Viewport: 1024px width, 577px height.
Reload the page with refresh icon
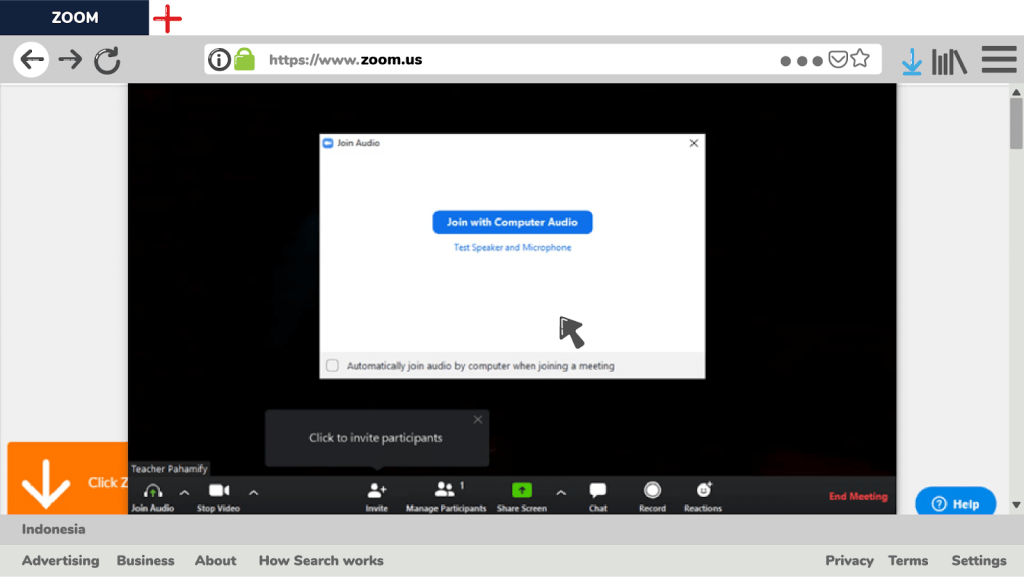107,61
